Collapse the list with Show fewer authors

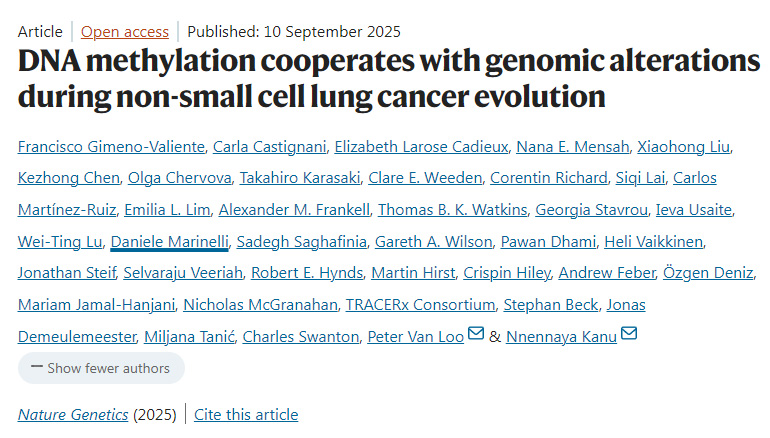pos(101,368)
